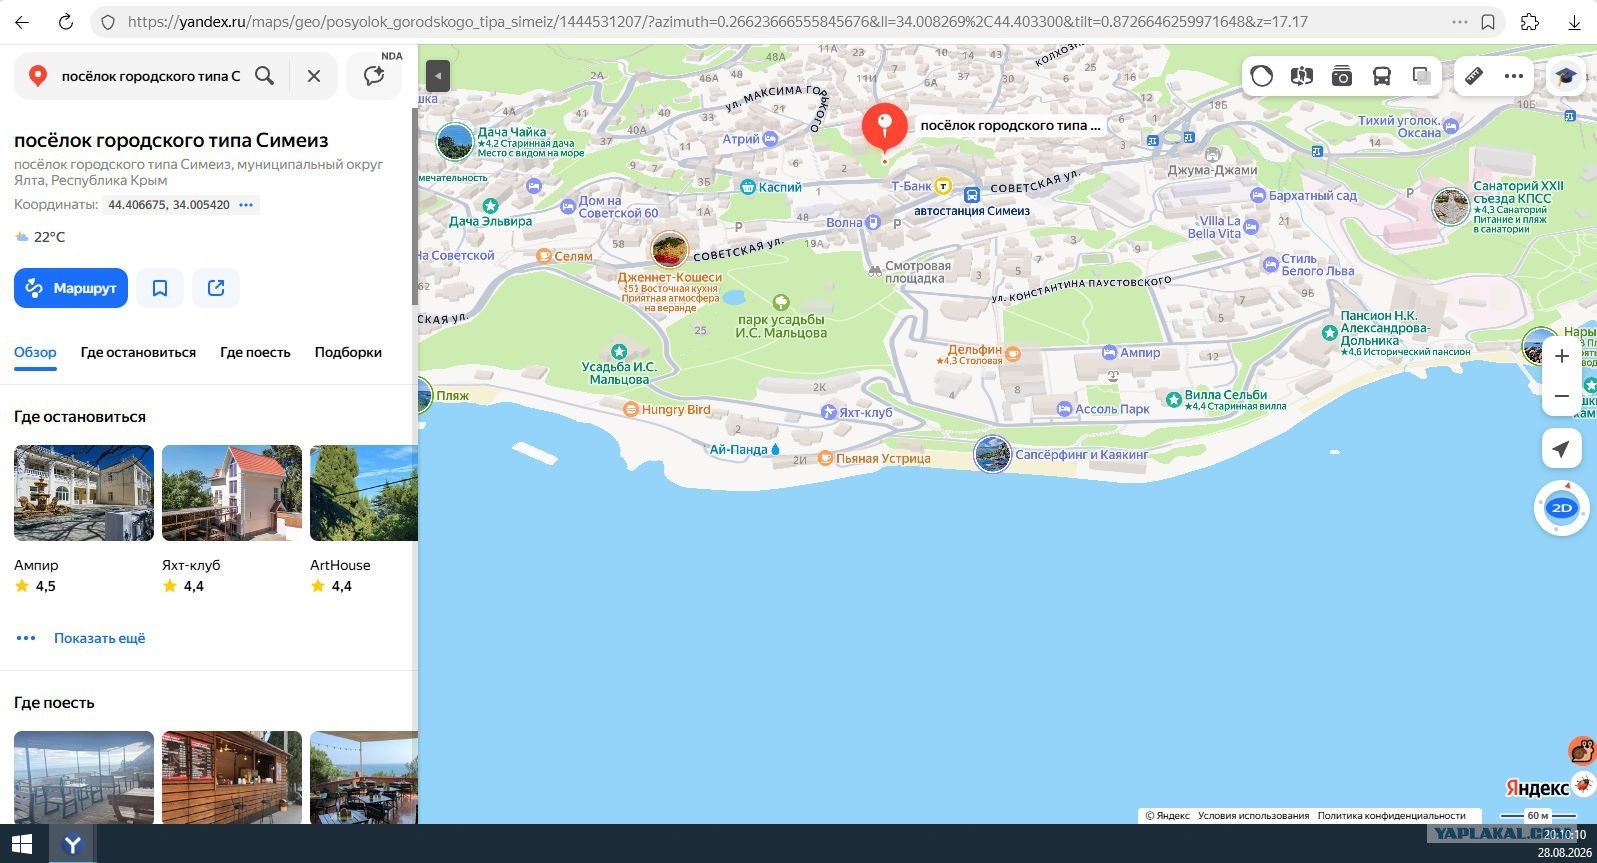Select the Дельфин столовая marker
The height and width of the screenshot is (863, 1597).
tap(1012, 353)
